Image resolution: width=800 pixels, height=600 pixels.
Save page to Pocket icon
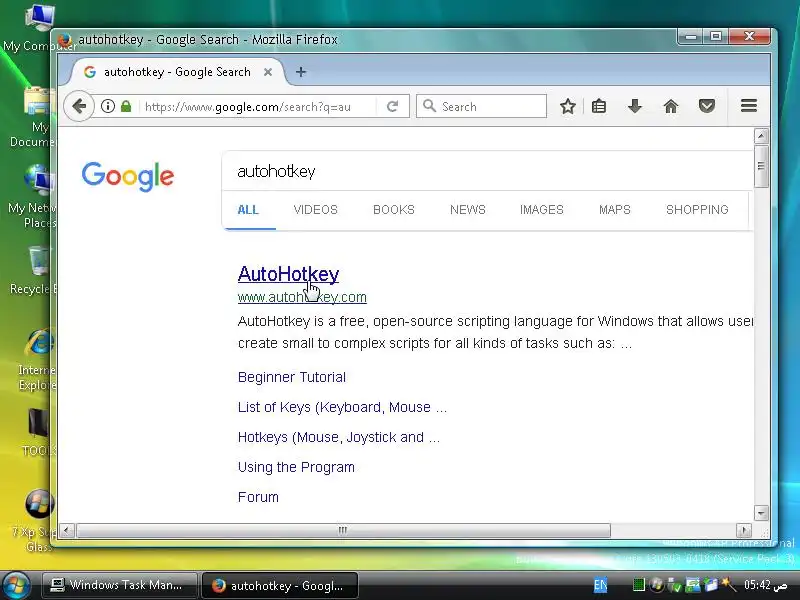[x=707, y=106]
